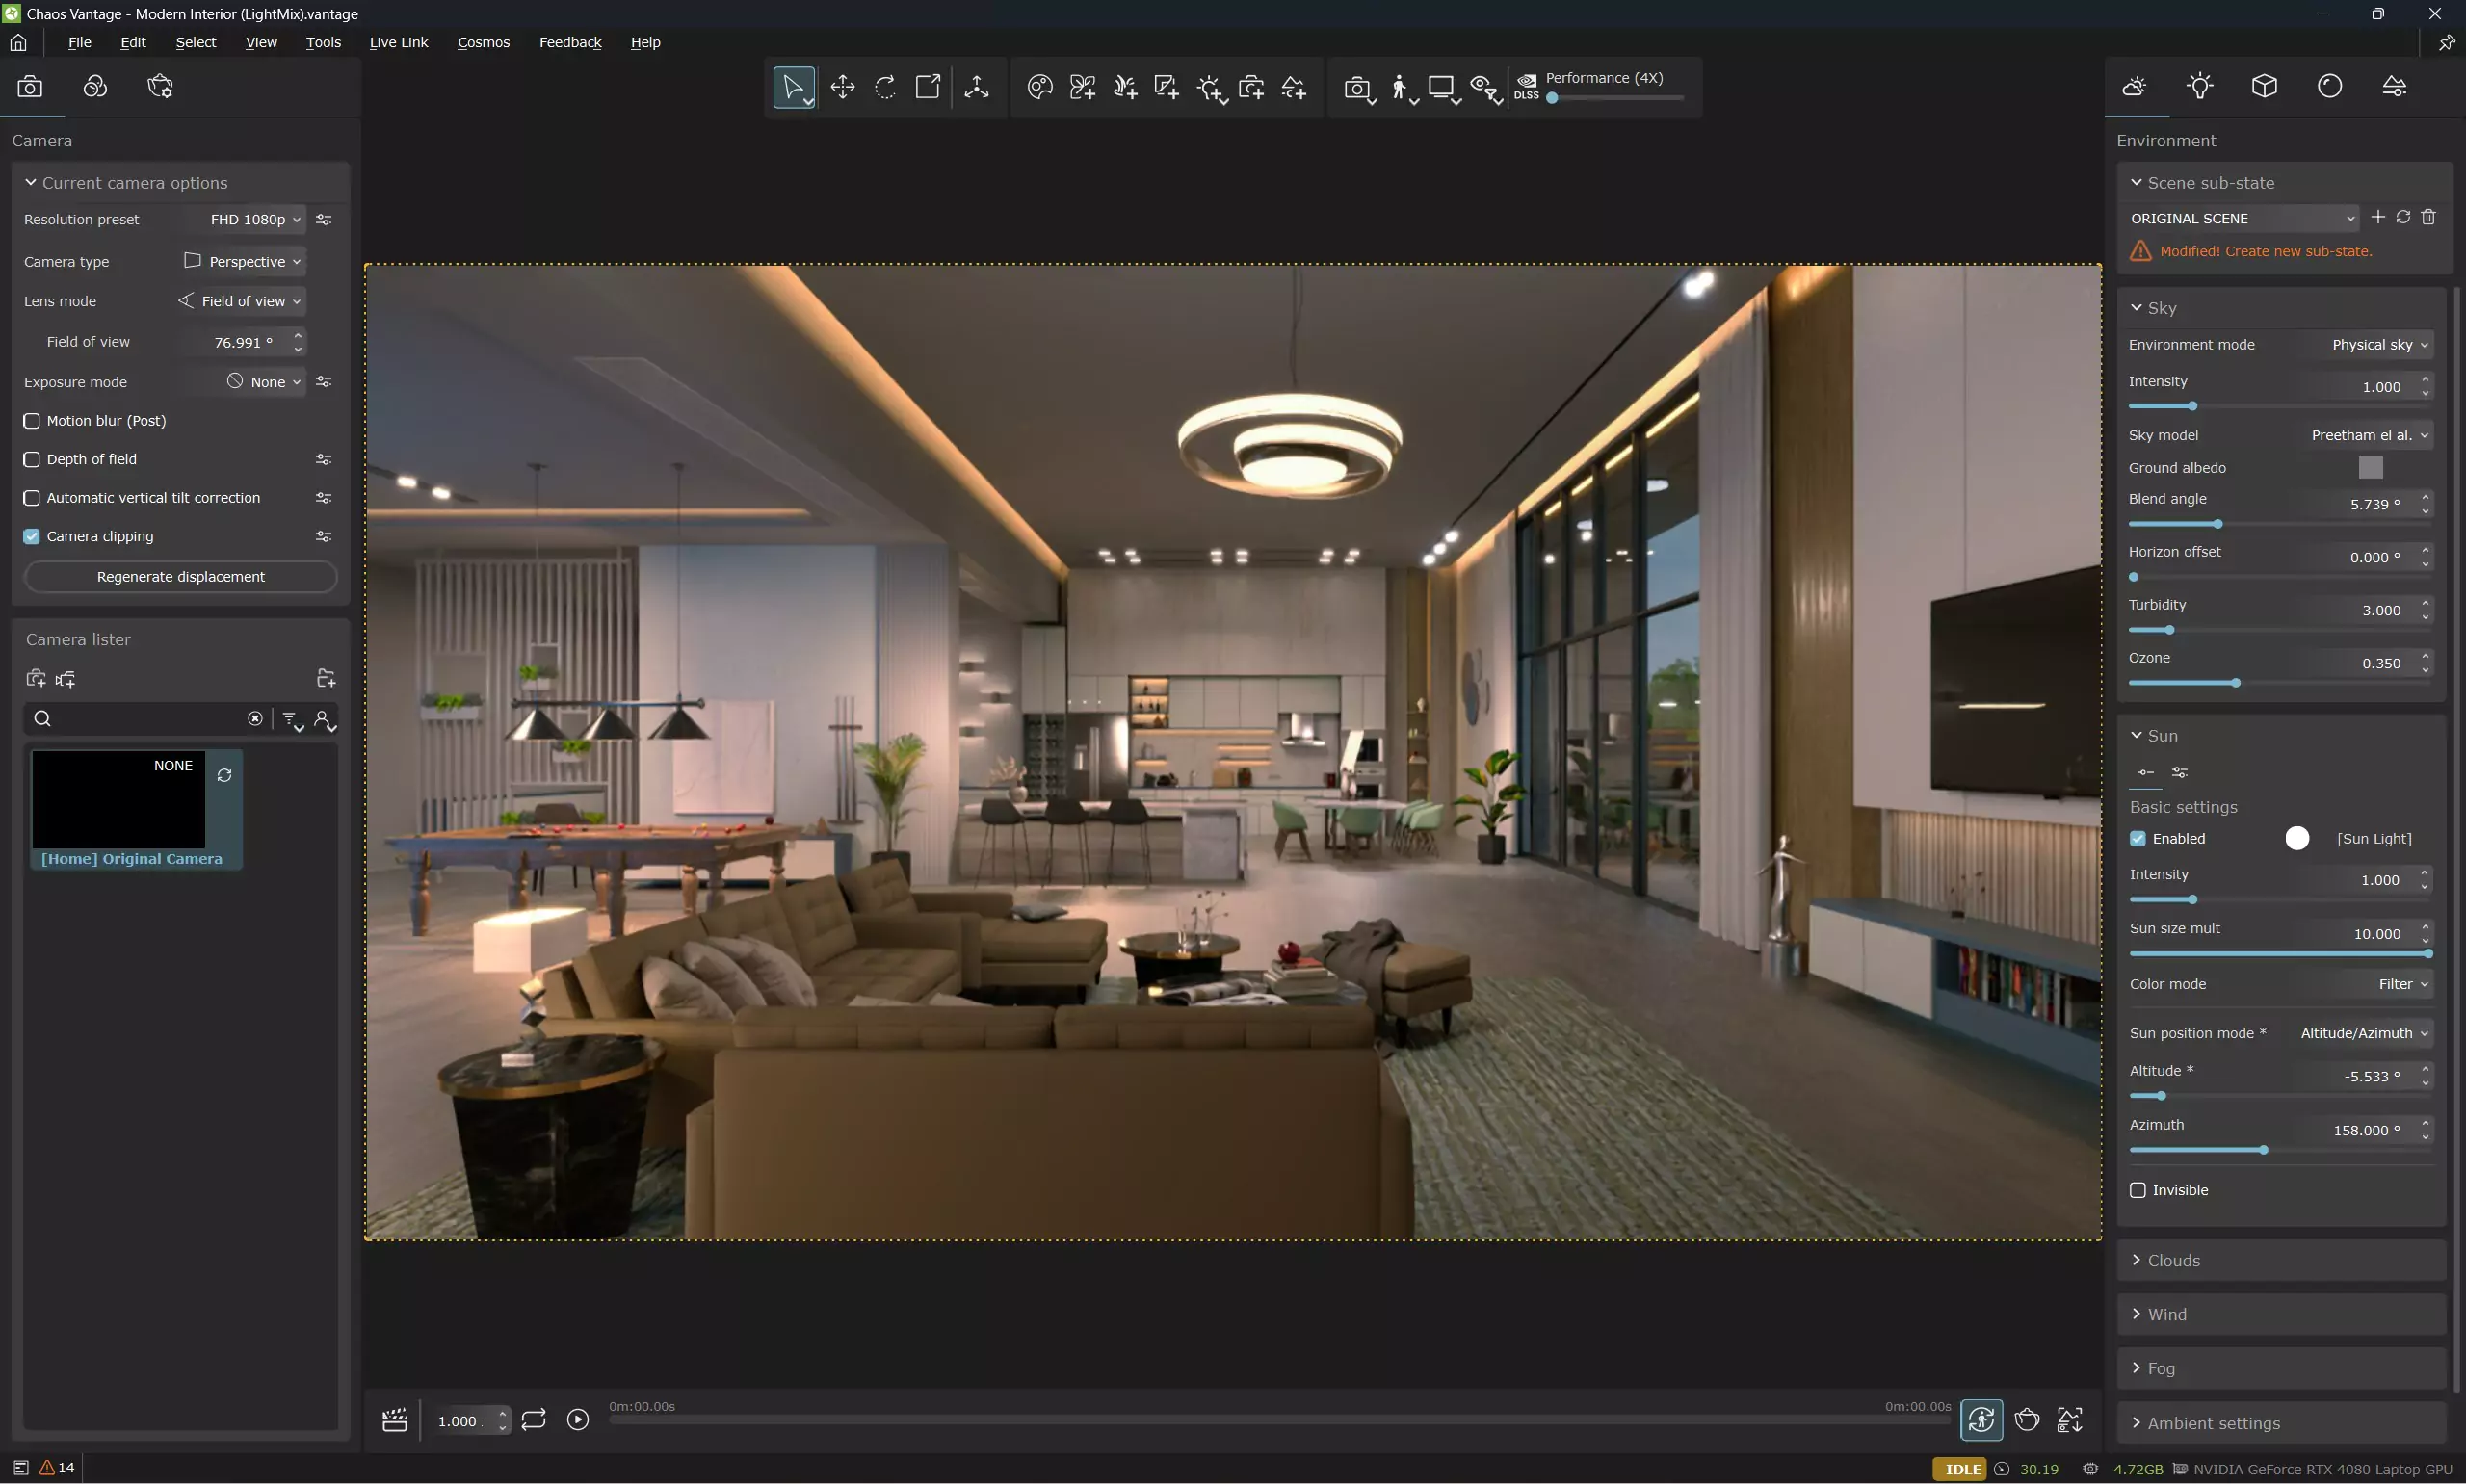Delete sub-state with trash icon
The image size is (2466, 1484).
click(2429, 217)
